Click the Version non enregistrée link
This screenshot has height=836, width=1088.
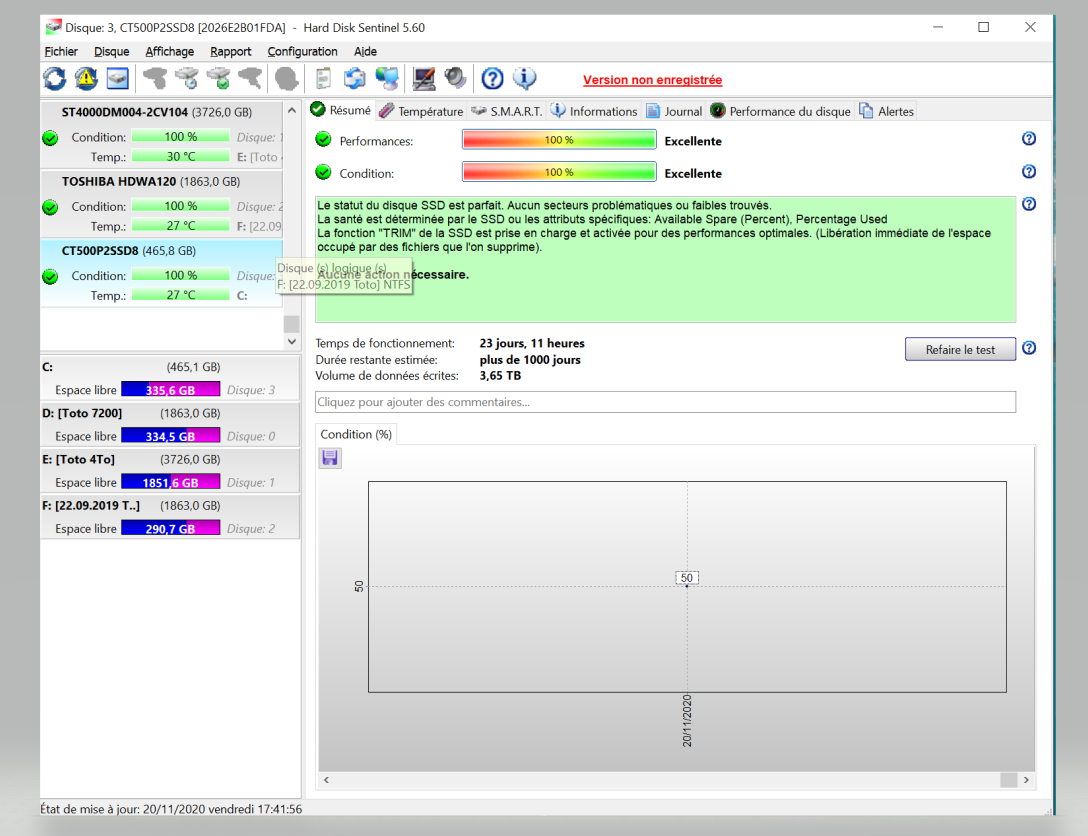(x=652, y=80)
